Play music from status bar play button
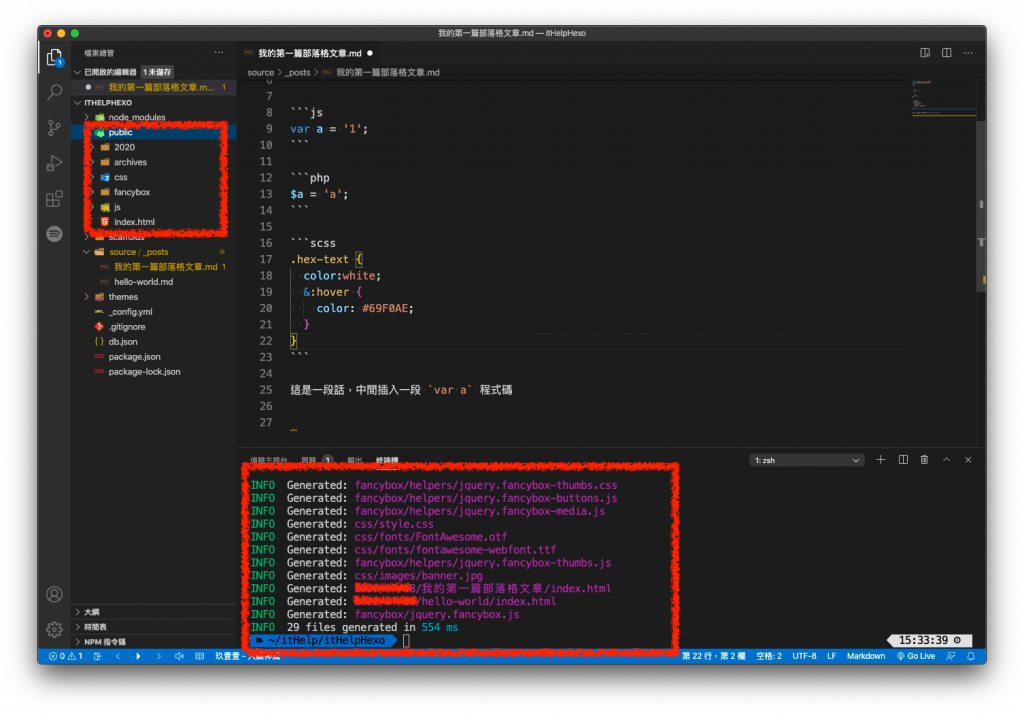This screenshot has height=714, width=1024. click(x=138, y=657)
